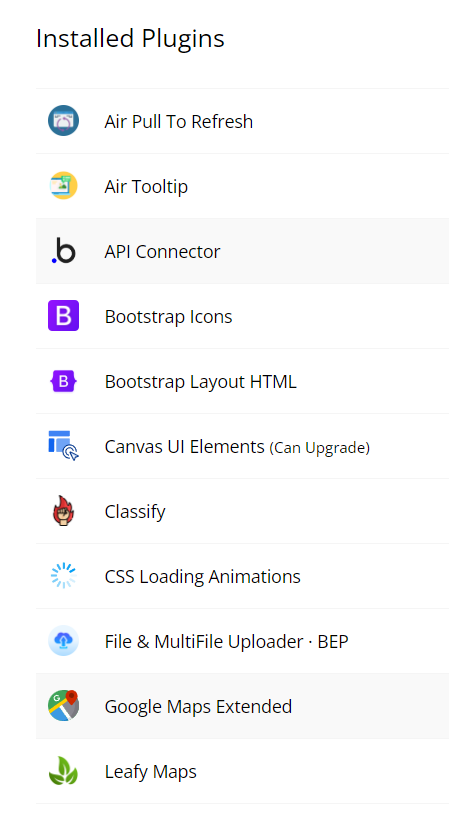The width and height of the screenshot is (449, 820).
Task: Click the (Can Upgrade) label on Canvas UI Elements
Action: point(320,448)
